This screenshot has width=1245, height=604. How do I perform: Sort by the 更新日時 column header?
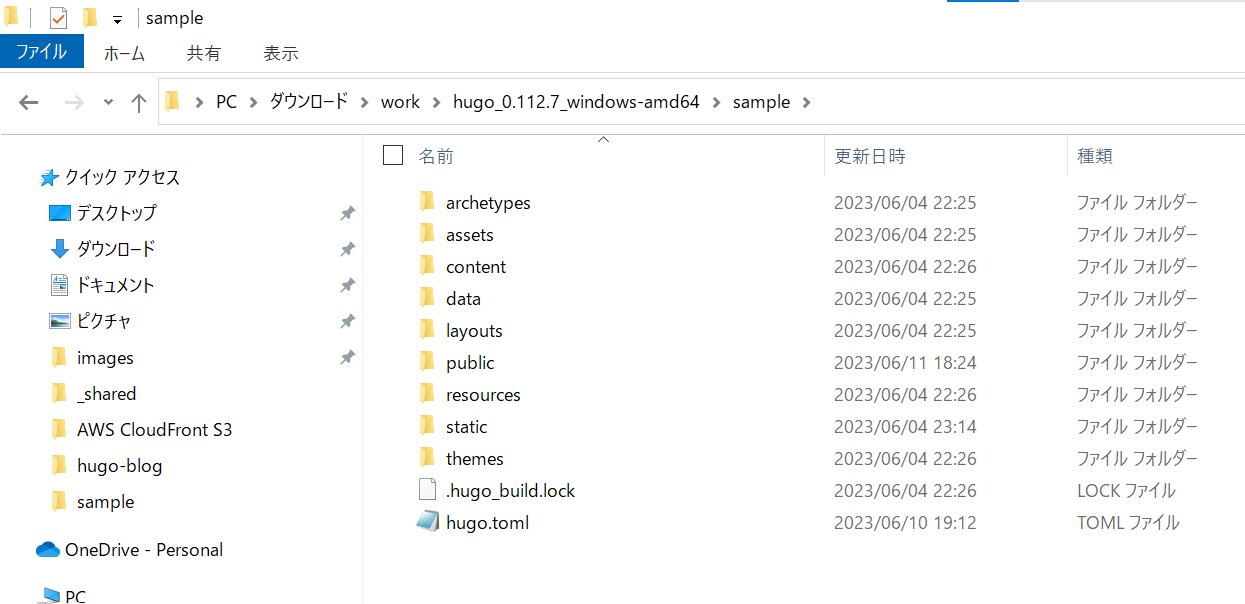click(x=870, y=156)
